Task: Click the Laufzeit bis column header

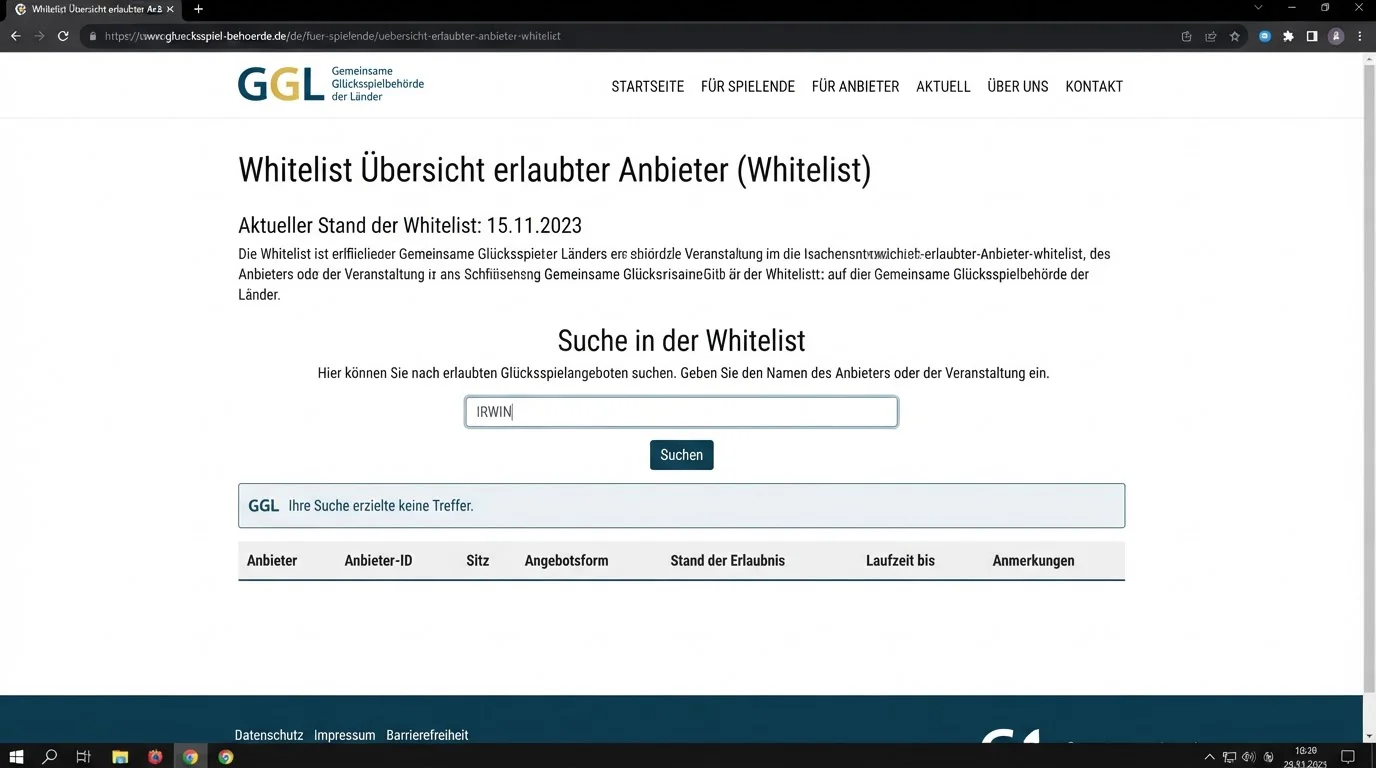Action: [900, 561]
